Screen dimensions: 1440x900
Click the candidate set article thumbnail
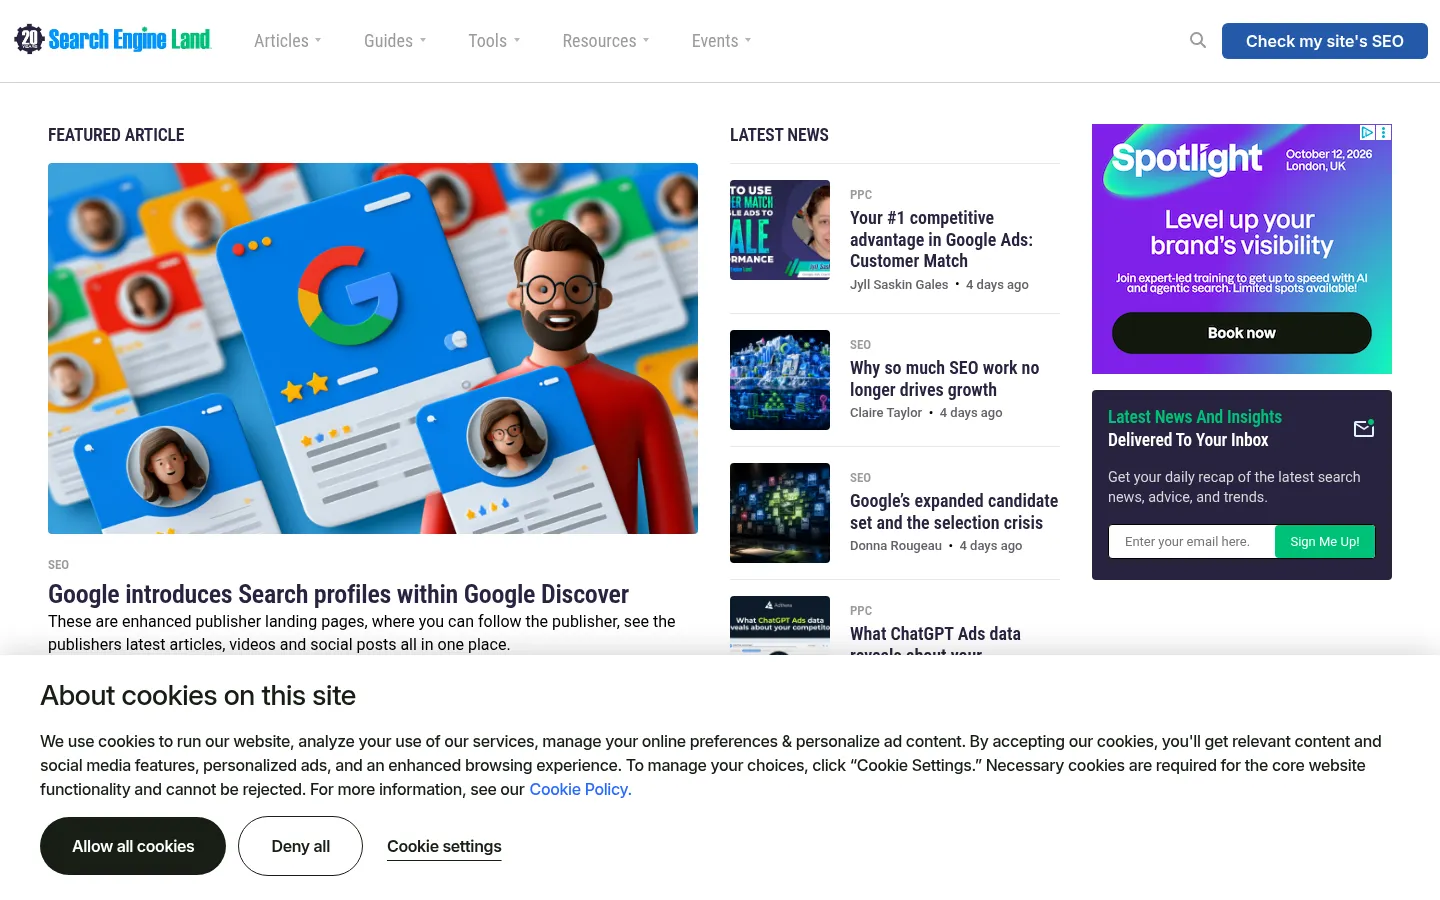780,513
